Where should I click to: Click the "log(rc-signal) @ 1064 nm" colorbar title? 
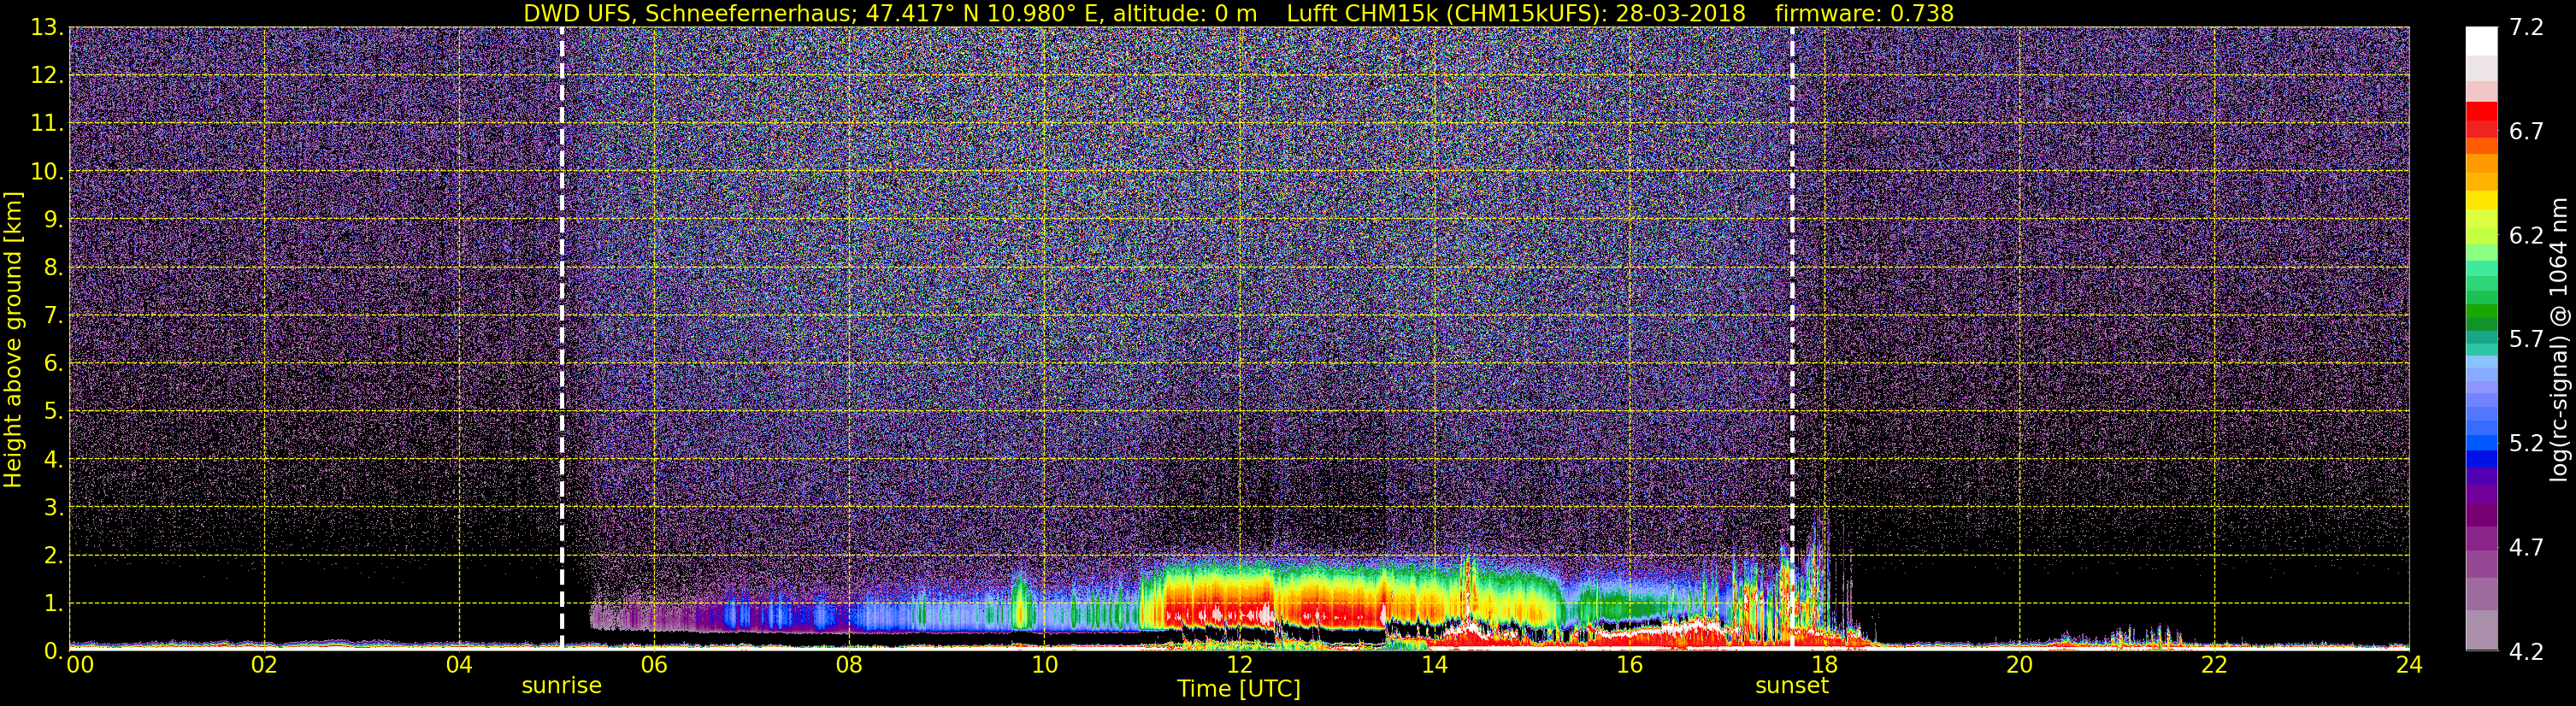[x=2559, y=339]
